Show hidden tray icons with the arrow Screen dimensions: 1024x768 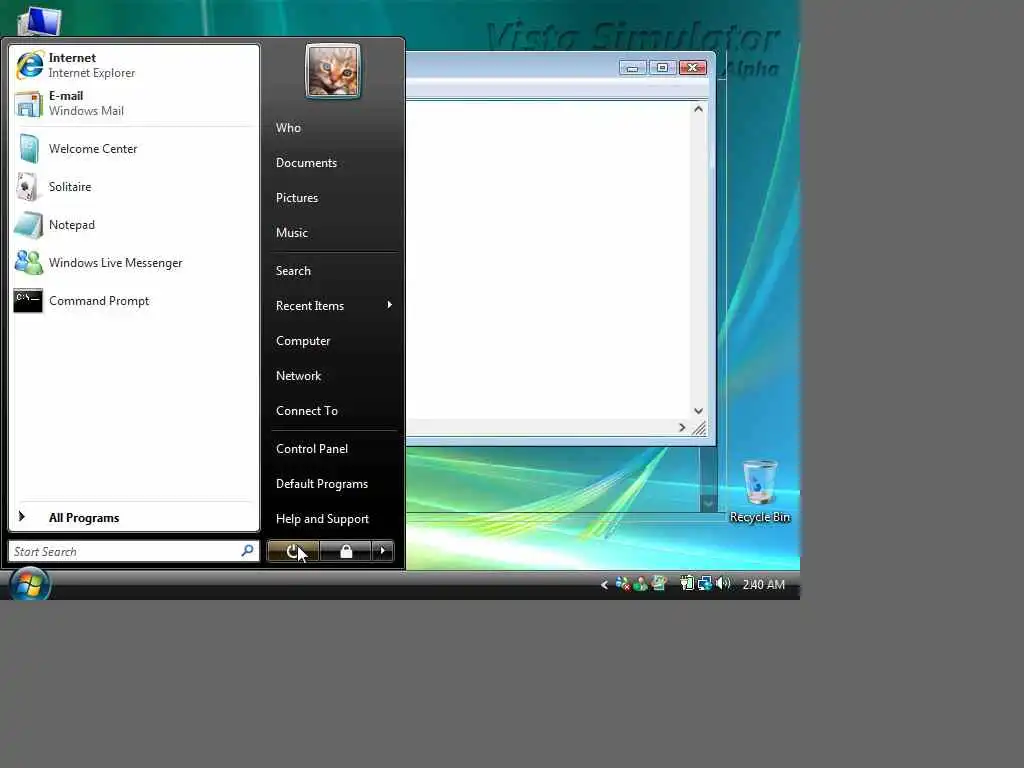(604, 584)
